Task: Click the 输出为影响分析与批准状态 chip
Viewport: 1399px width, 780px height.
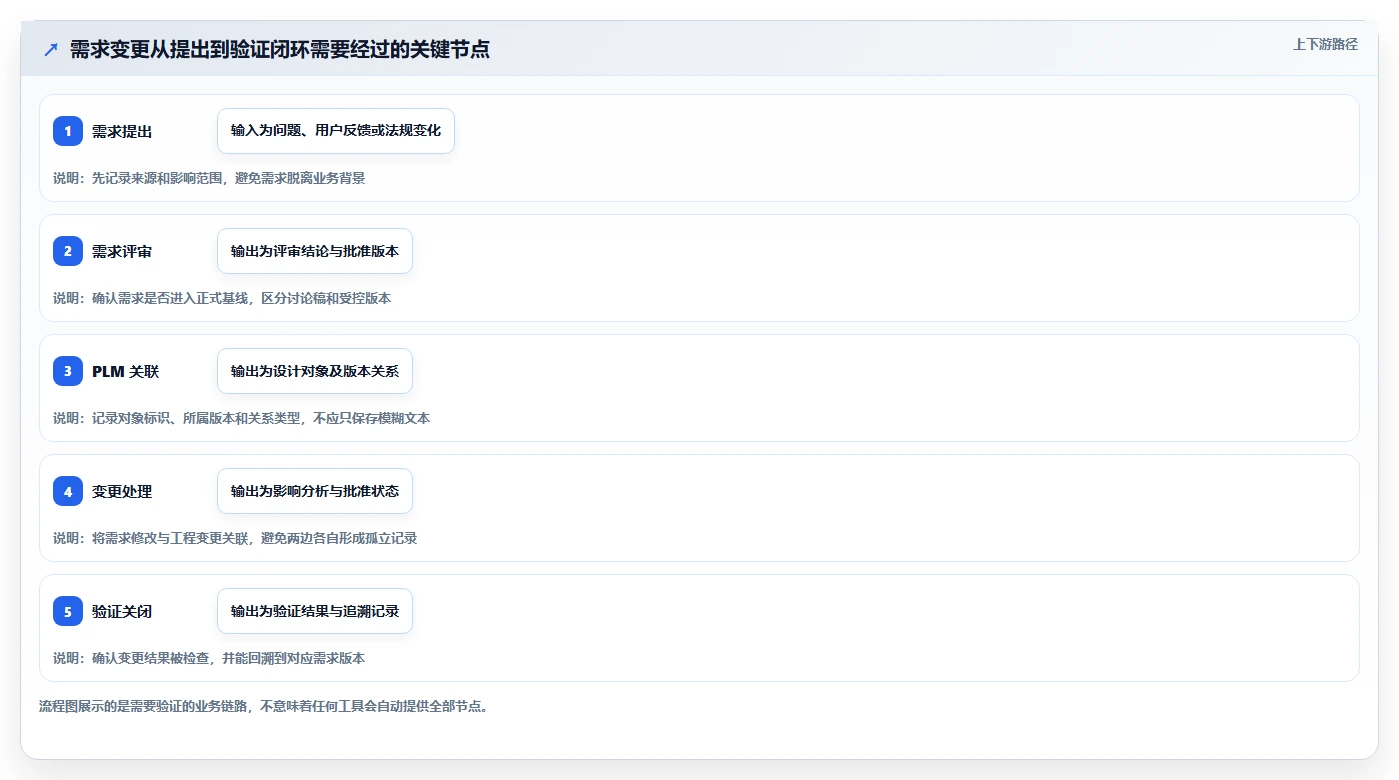Action: (x=315, y=491)
